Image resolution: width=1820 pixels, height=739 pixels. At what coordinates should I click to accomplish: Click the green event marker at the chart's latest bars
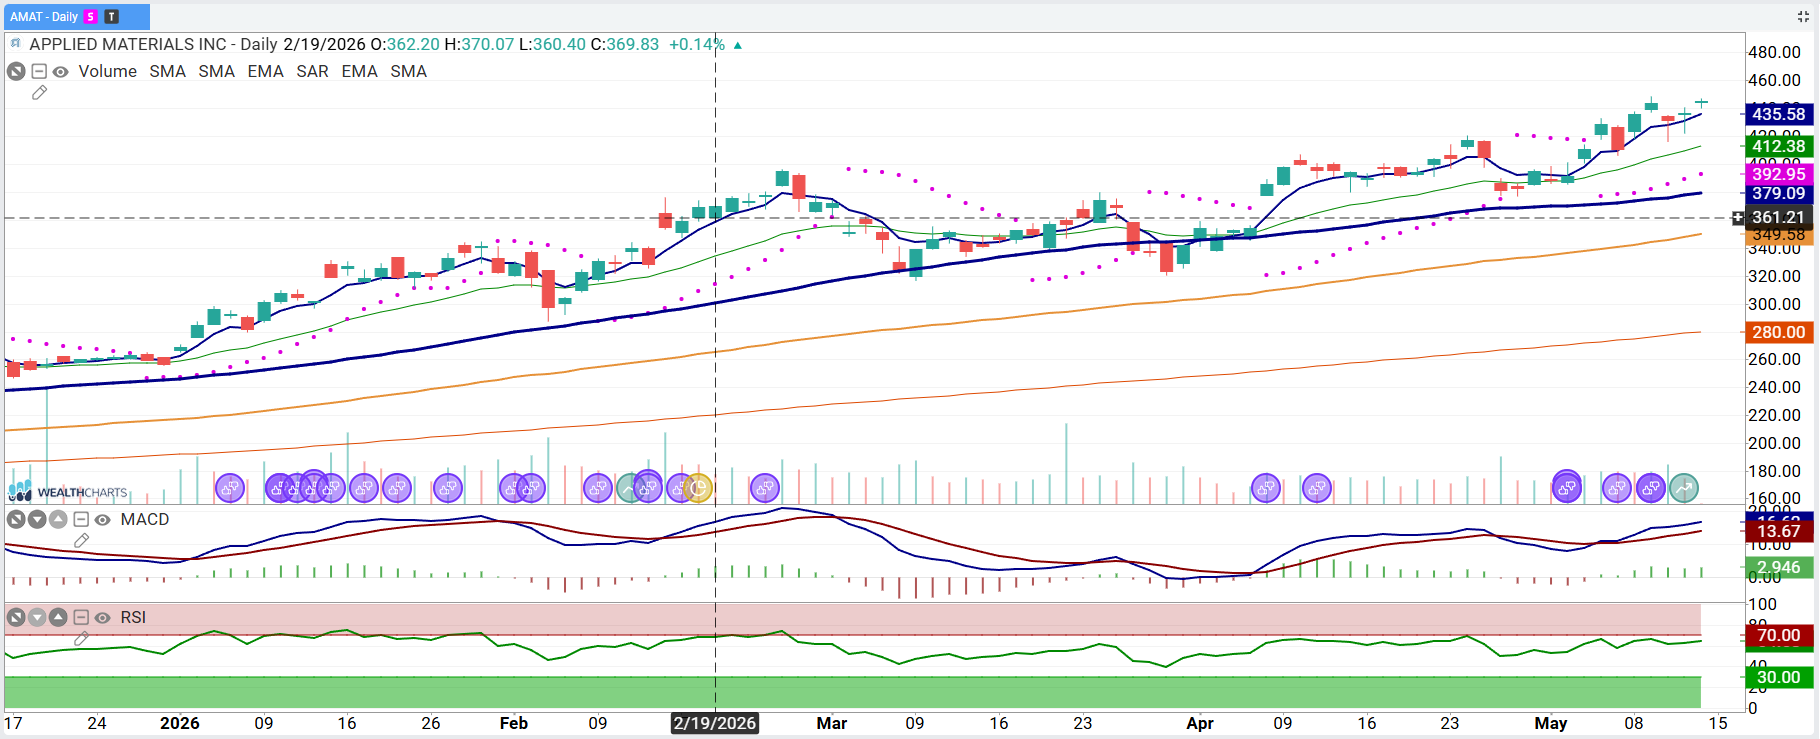click(1684, 488)
